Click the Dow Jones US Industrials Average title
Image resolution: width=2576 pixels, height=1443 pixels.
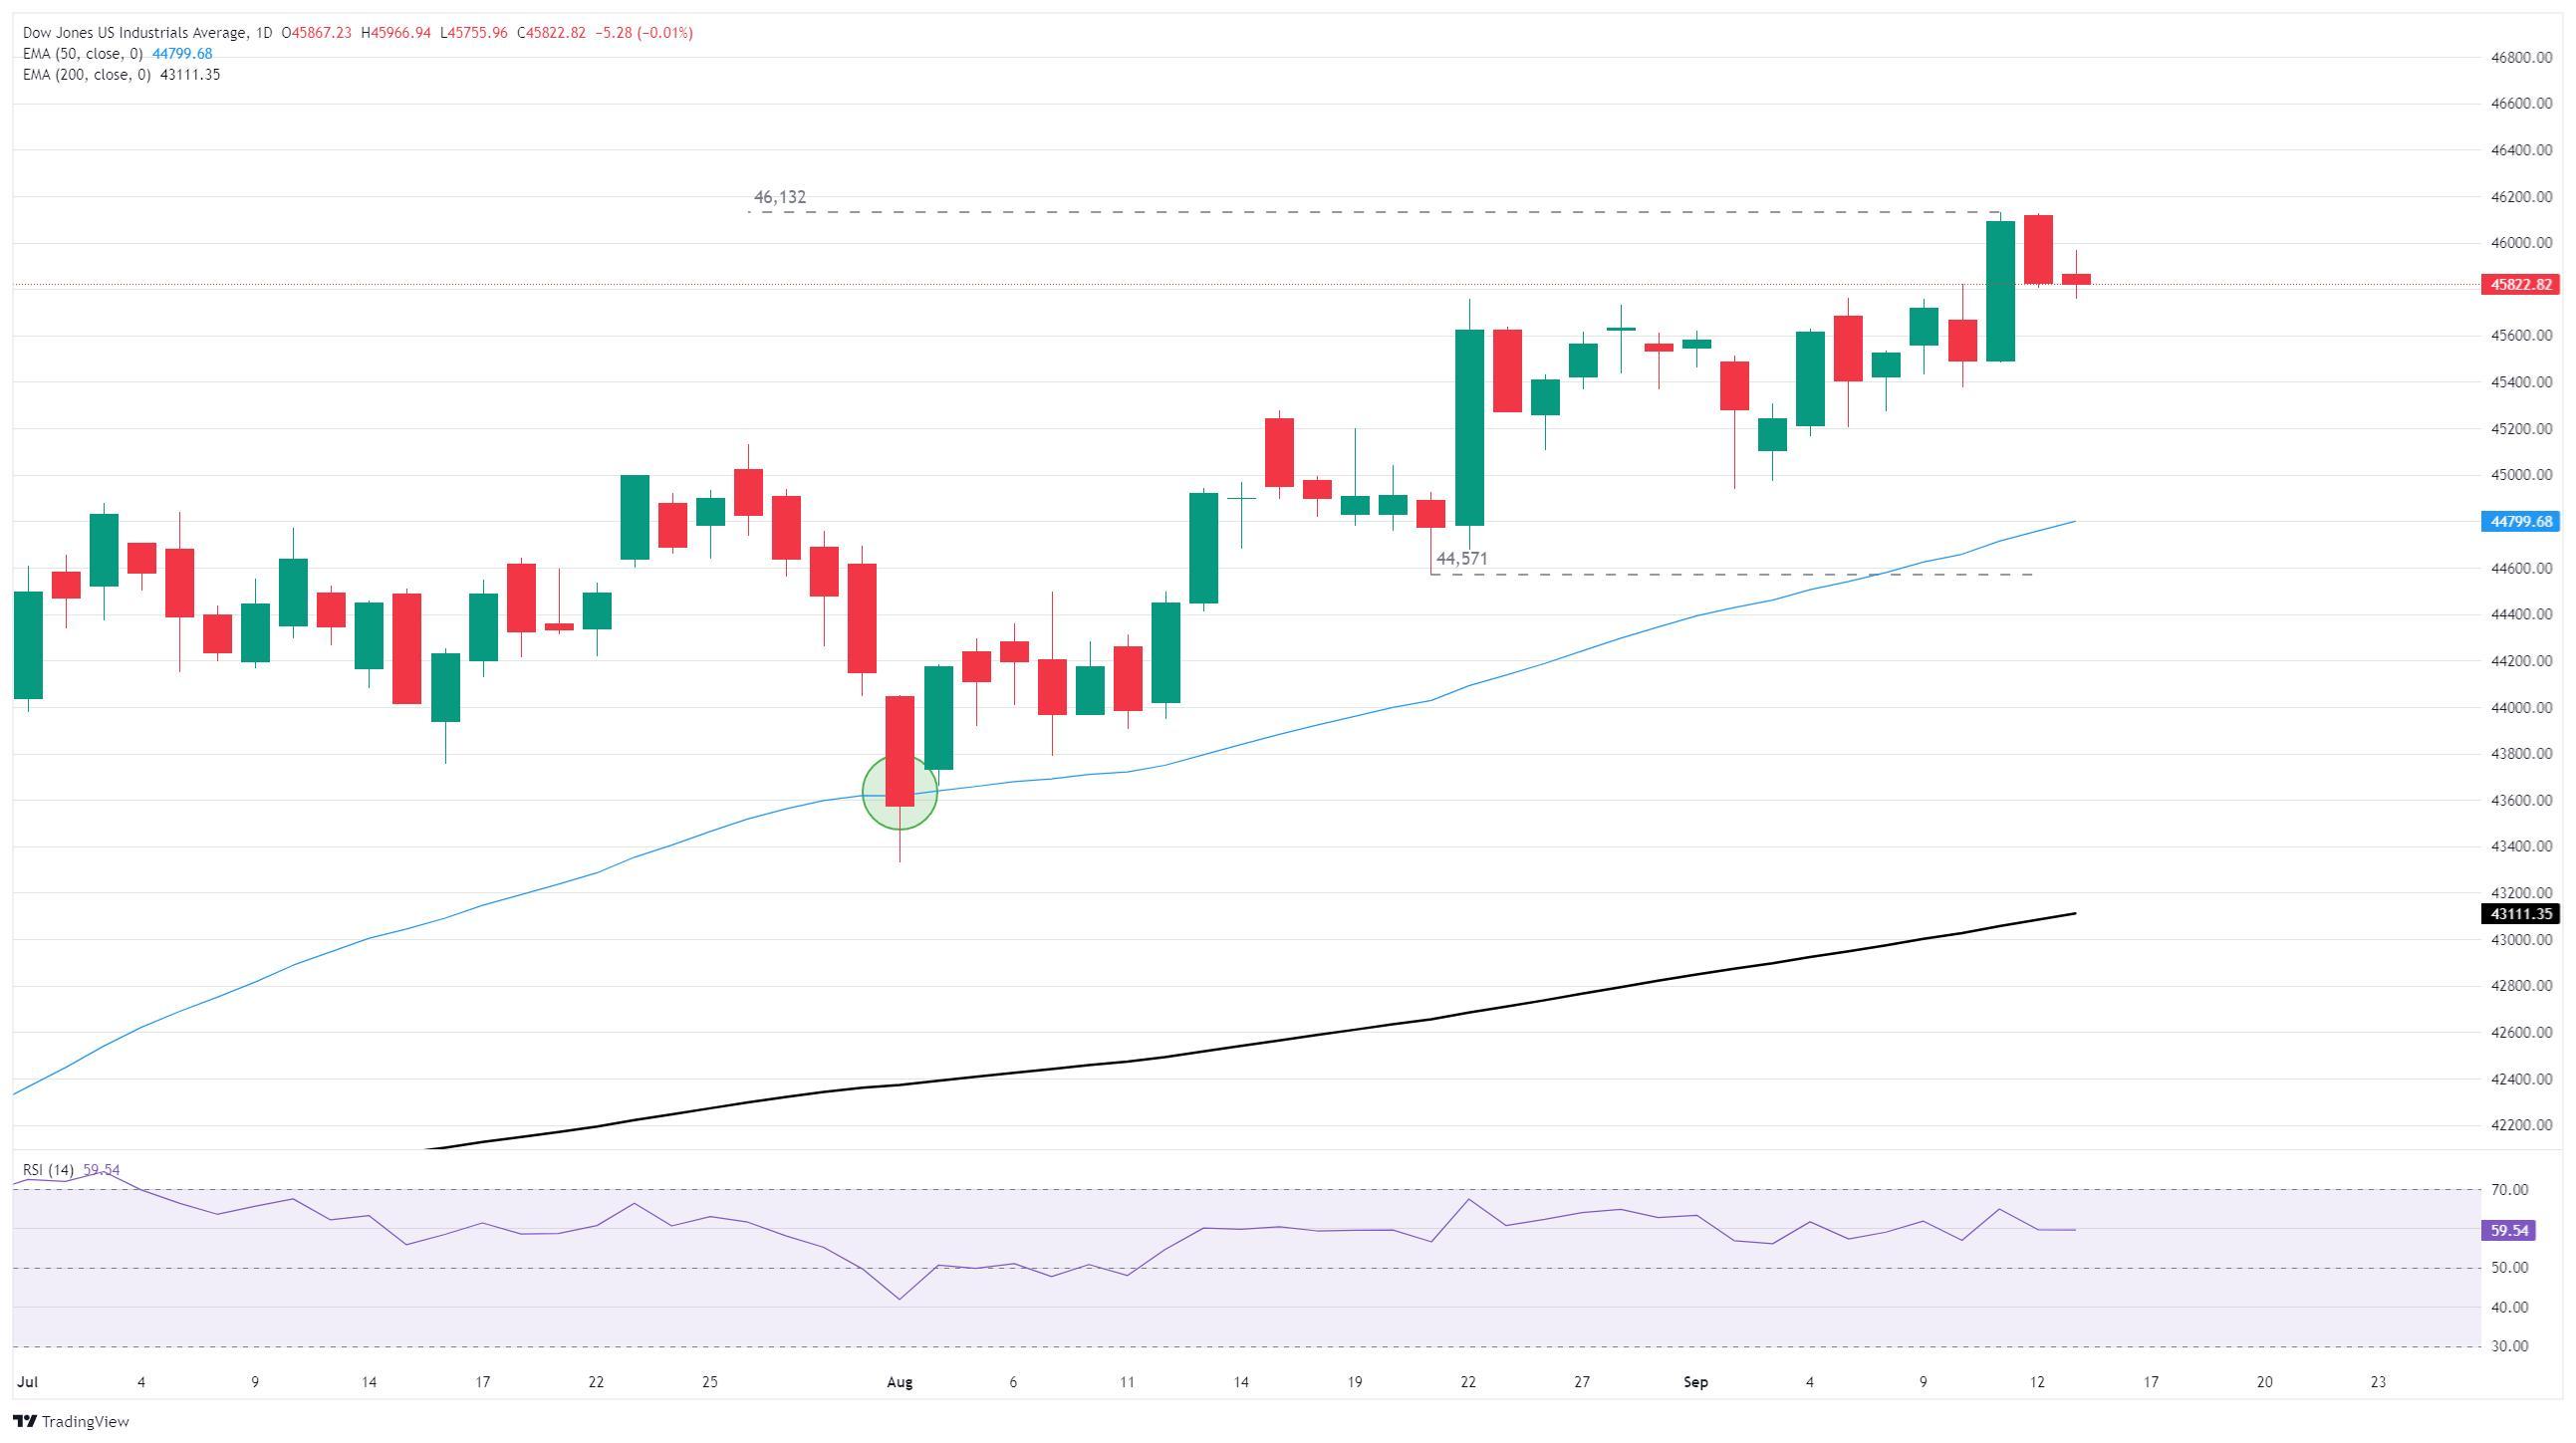[x=134, y=33]
